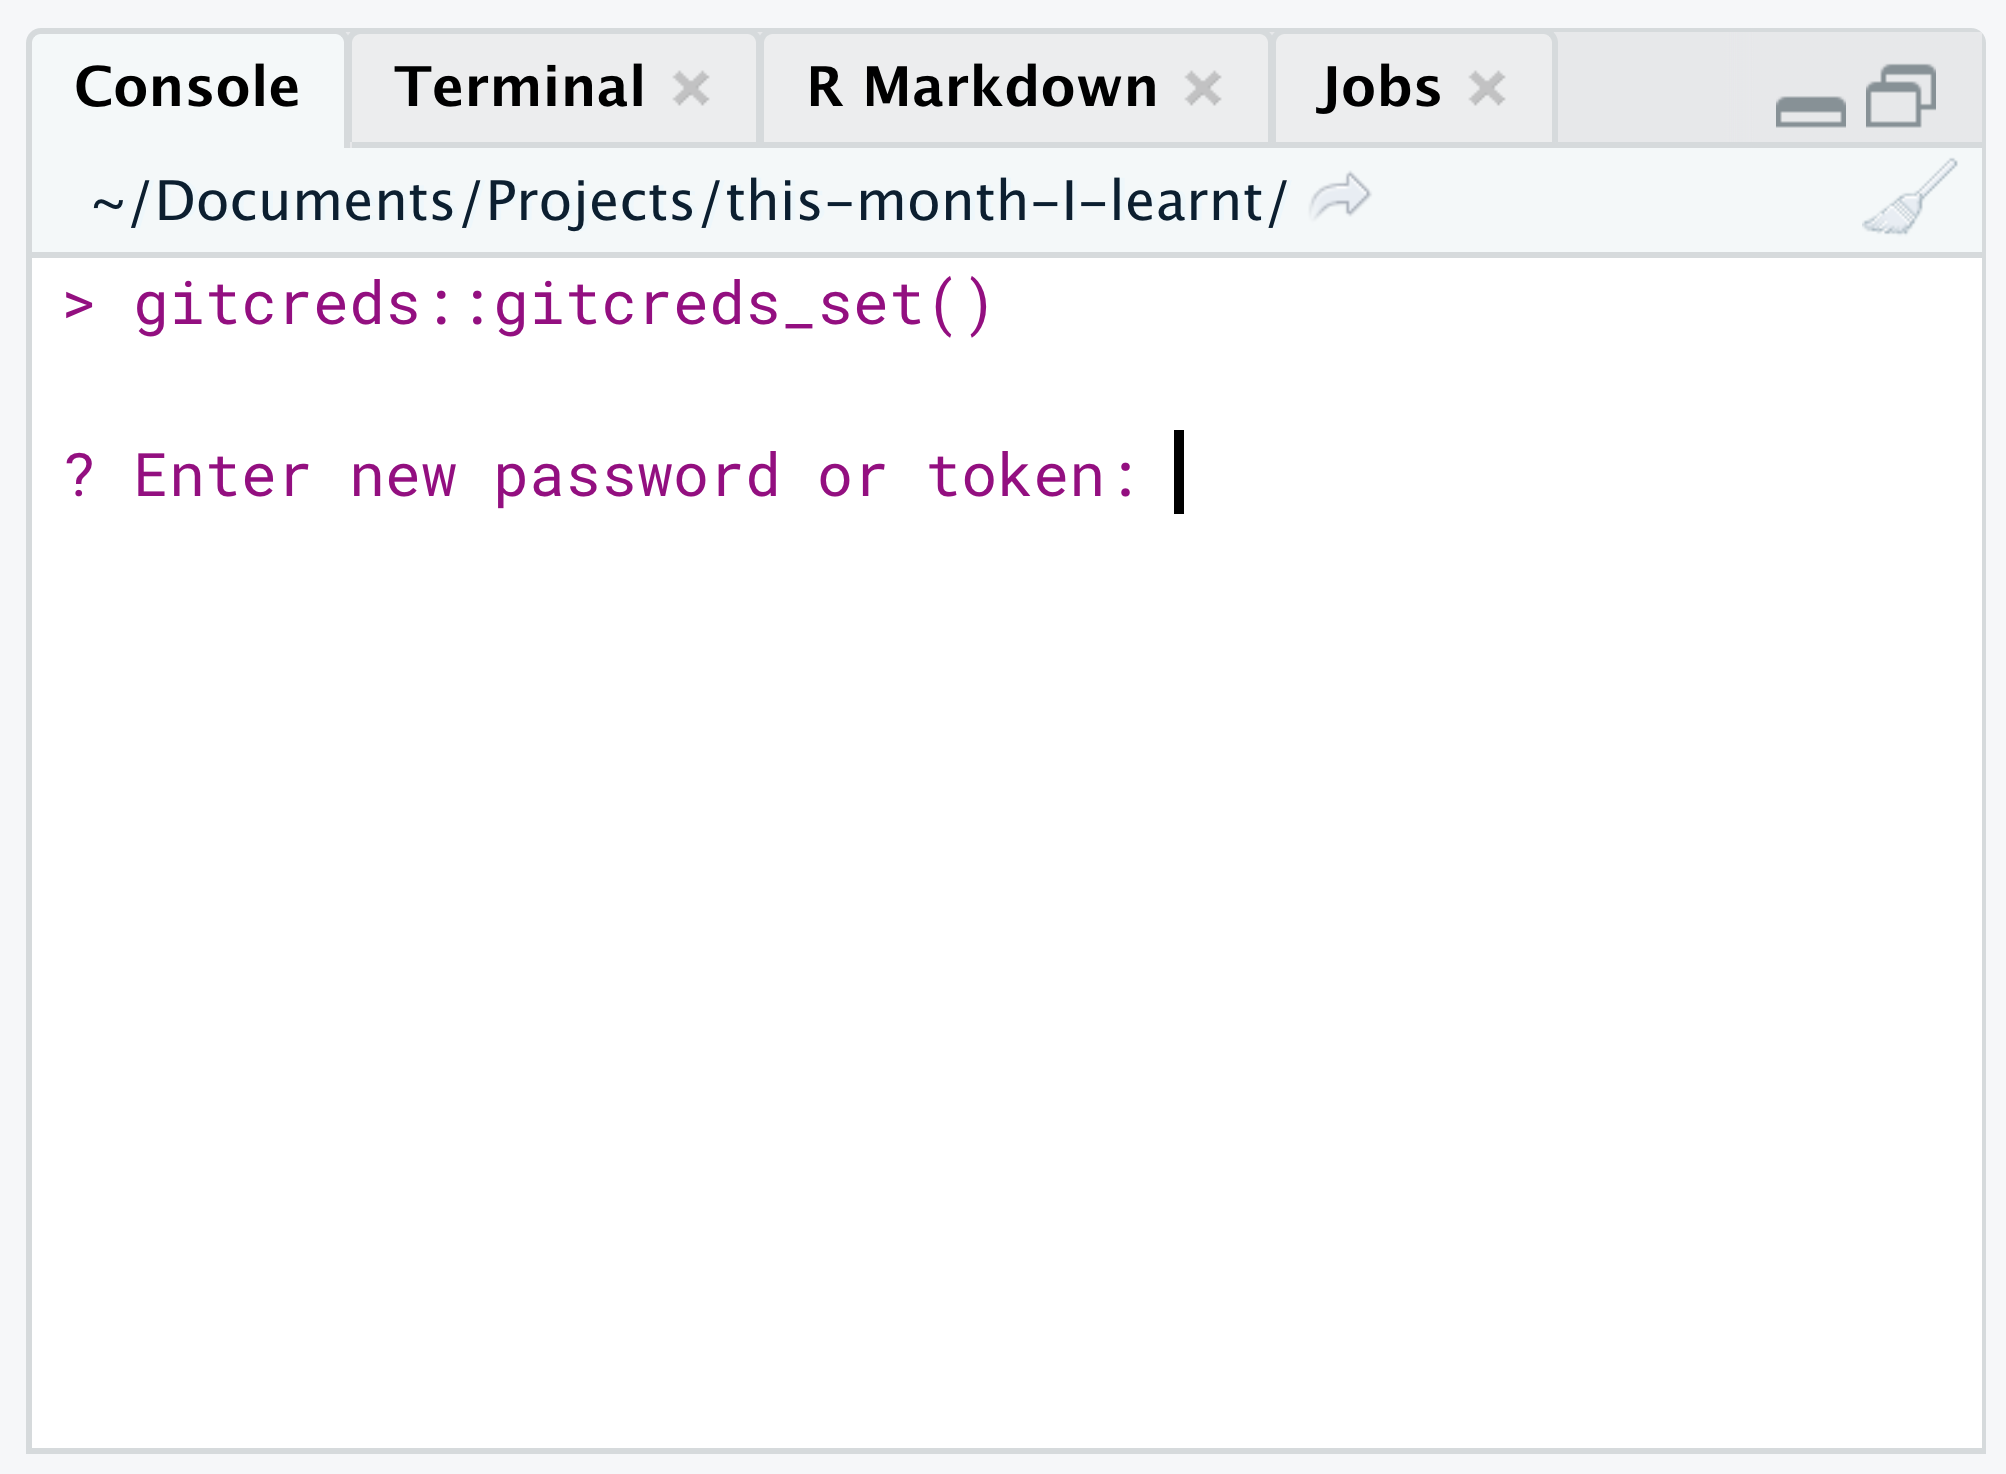Click the empty tab bar area after Jobs

click(1660, 88)
